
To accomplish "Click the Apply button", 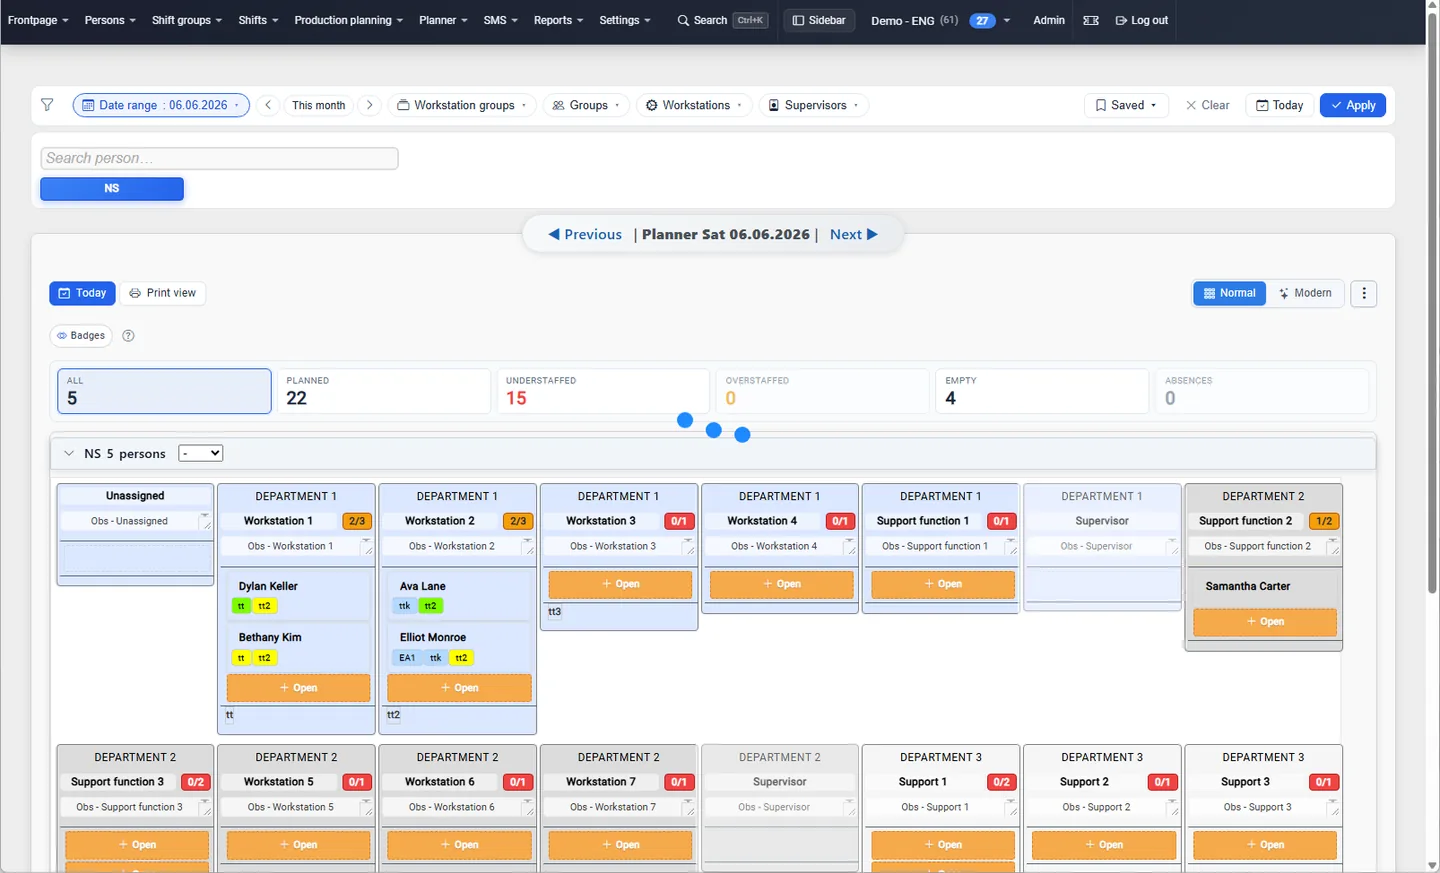I will [1353, 105].
